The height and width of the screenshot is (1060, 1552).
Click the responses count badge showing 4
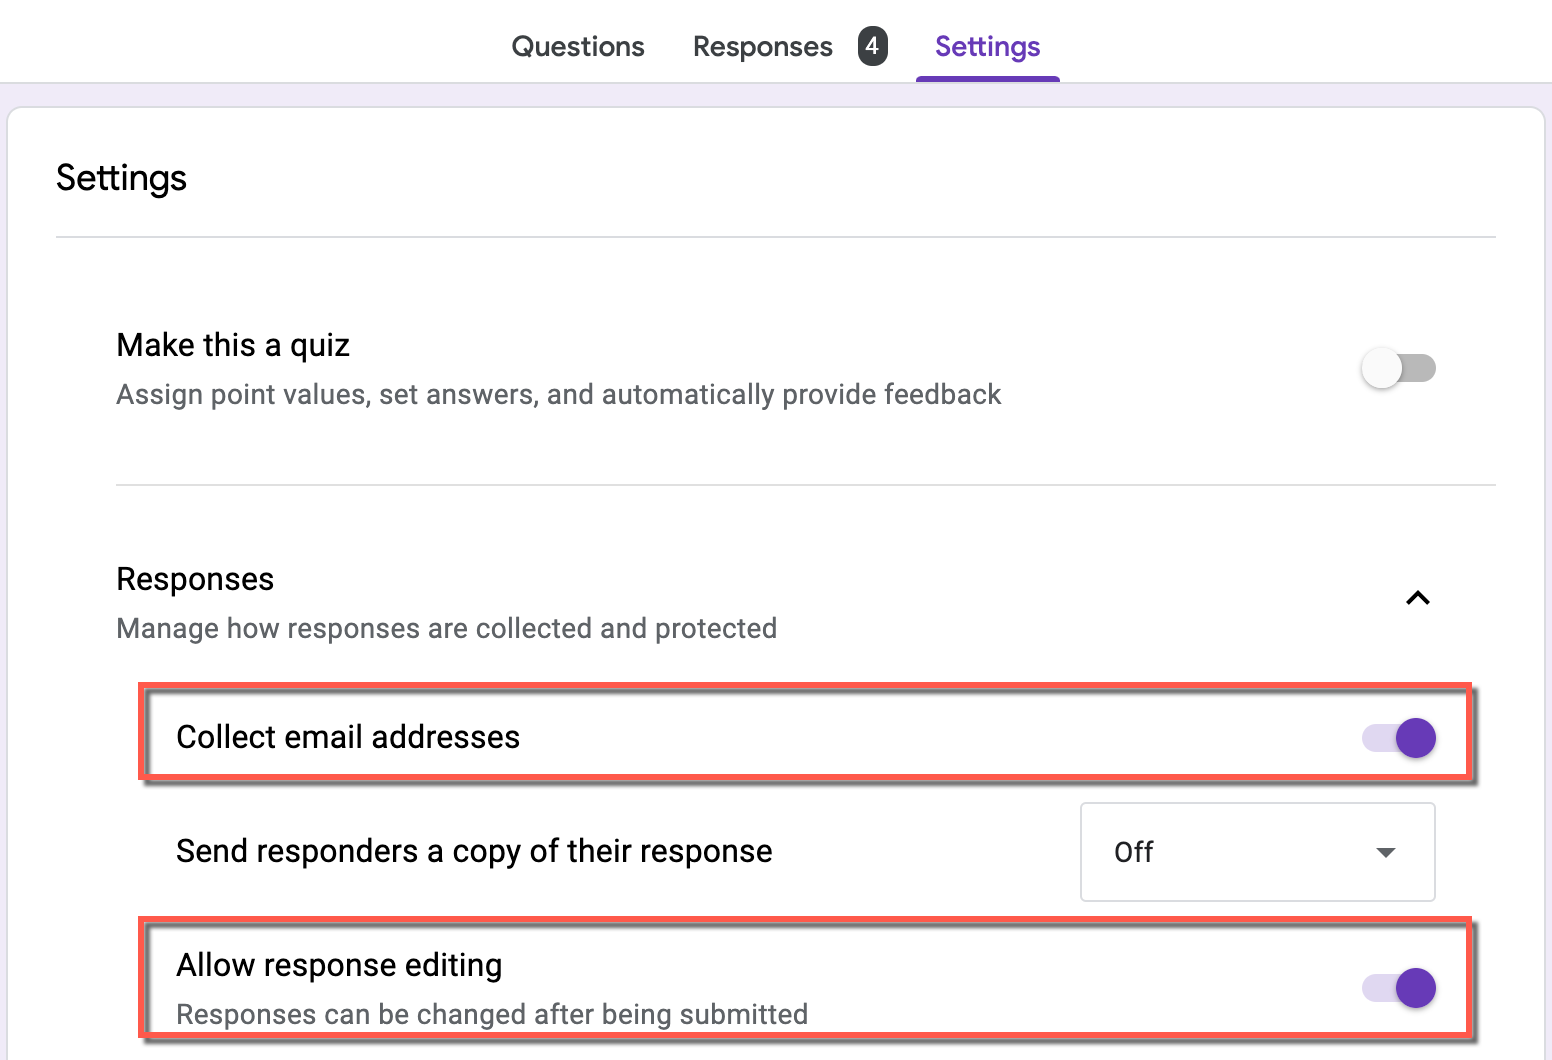[x=872, y=46]
